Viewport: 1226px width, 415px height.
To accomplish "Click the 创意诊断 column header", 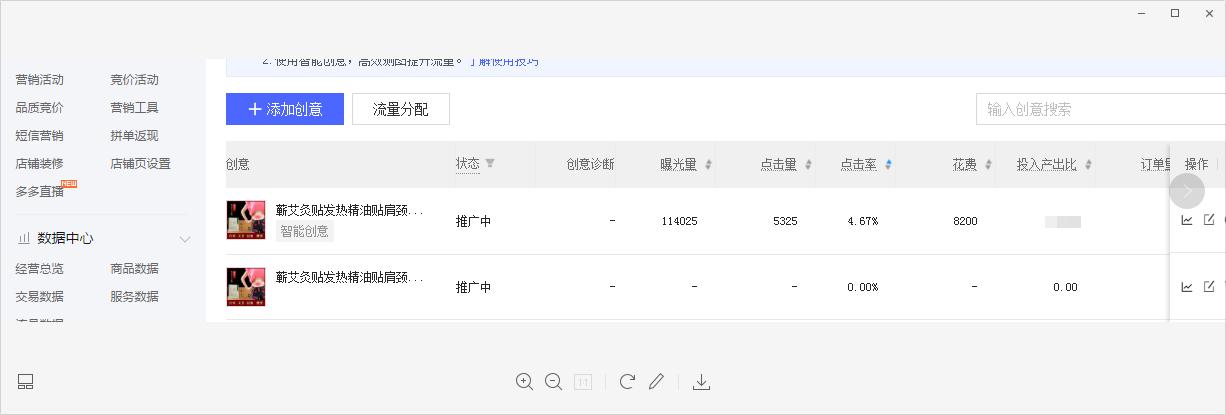I will coord(590,164).
